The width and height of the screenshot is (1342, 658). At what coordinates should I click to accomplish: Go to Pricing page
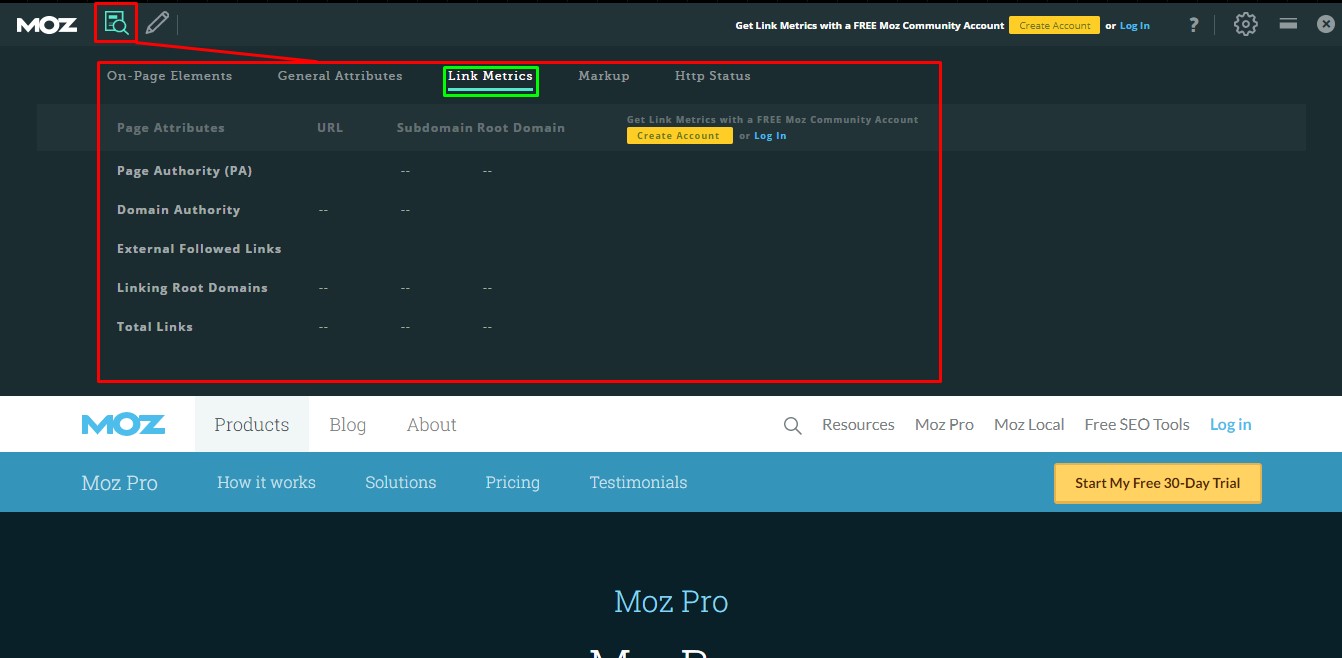click(x=512, y=482)
